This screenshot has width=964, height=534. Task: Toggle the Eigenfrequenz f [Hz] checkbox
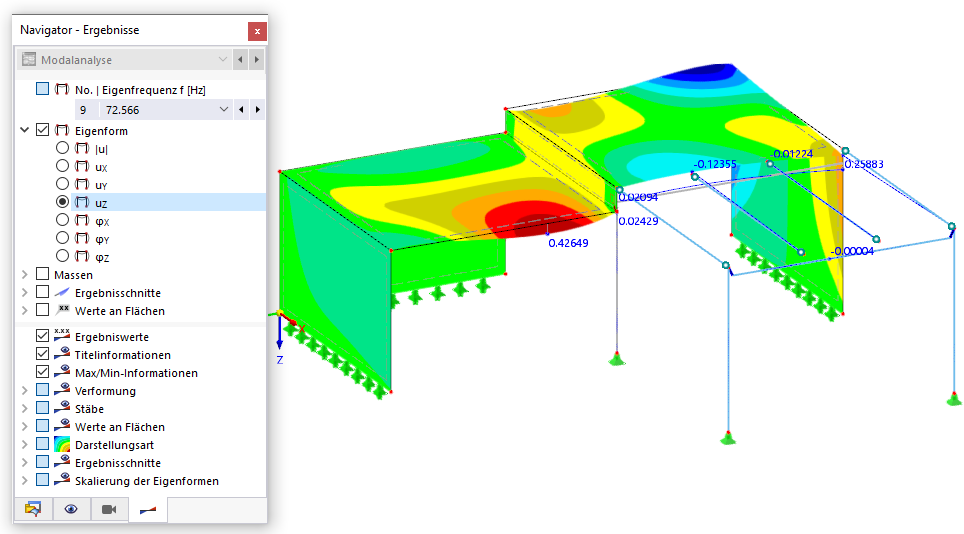coord(42,88)
